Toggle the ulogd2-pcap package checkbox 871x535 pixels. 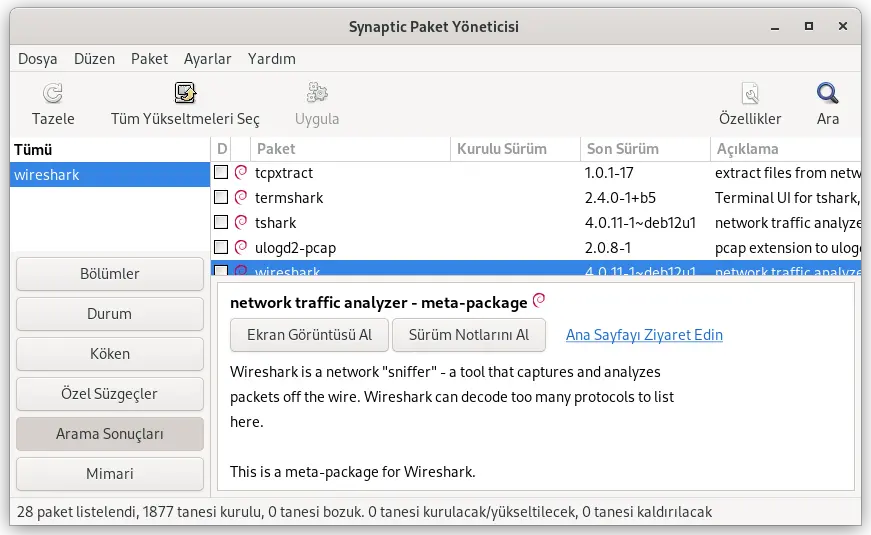[x=221, y=247]
